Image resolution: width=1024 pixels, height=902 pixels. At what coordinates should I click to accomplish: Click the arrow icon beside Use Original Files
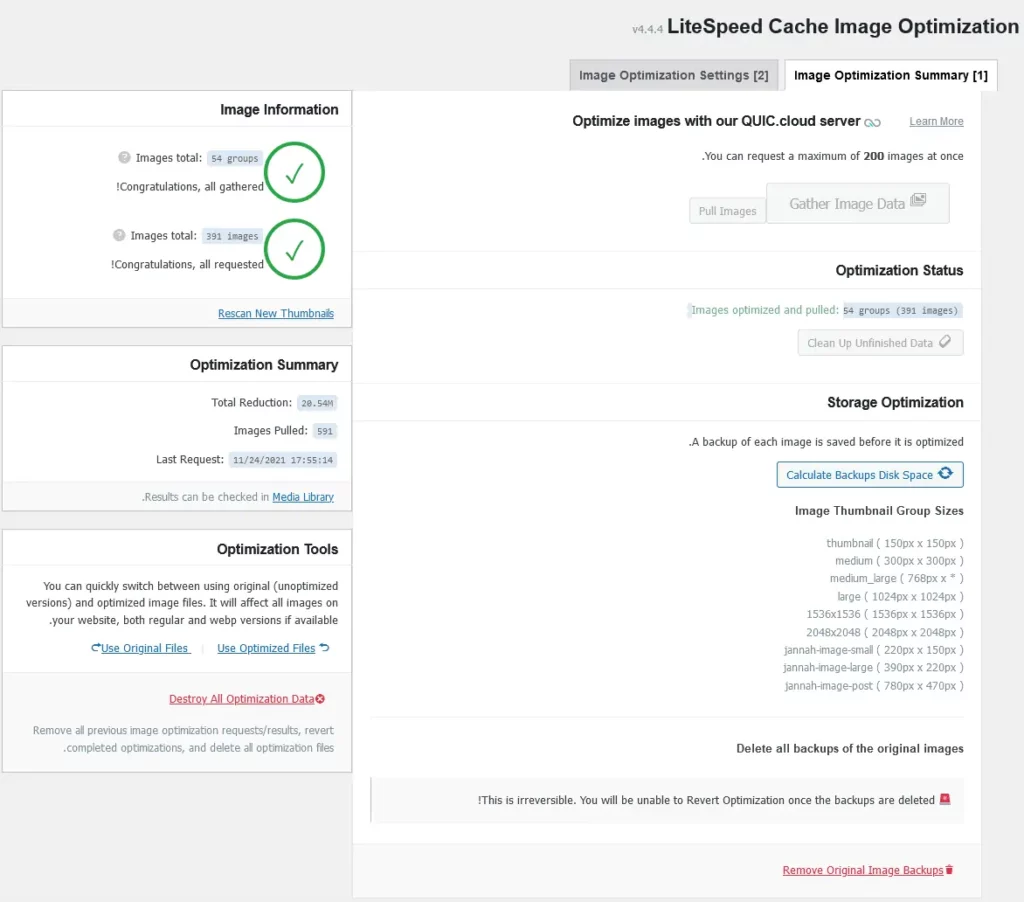pos(96,648)
